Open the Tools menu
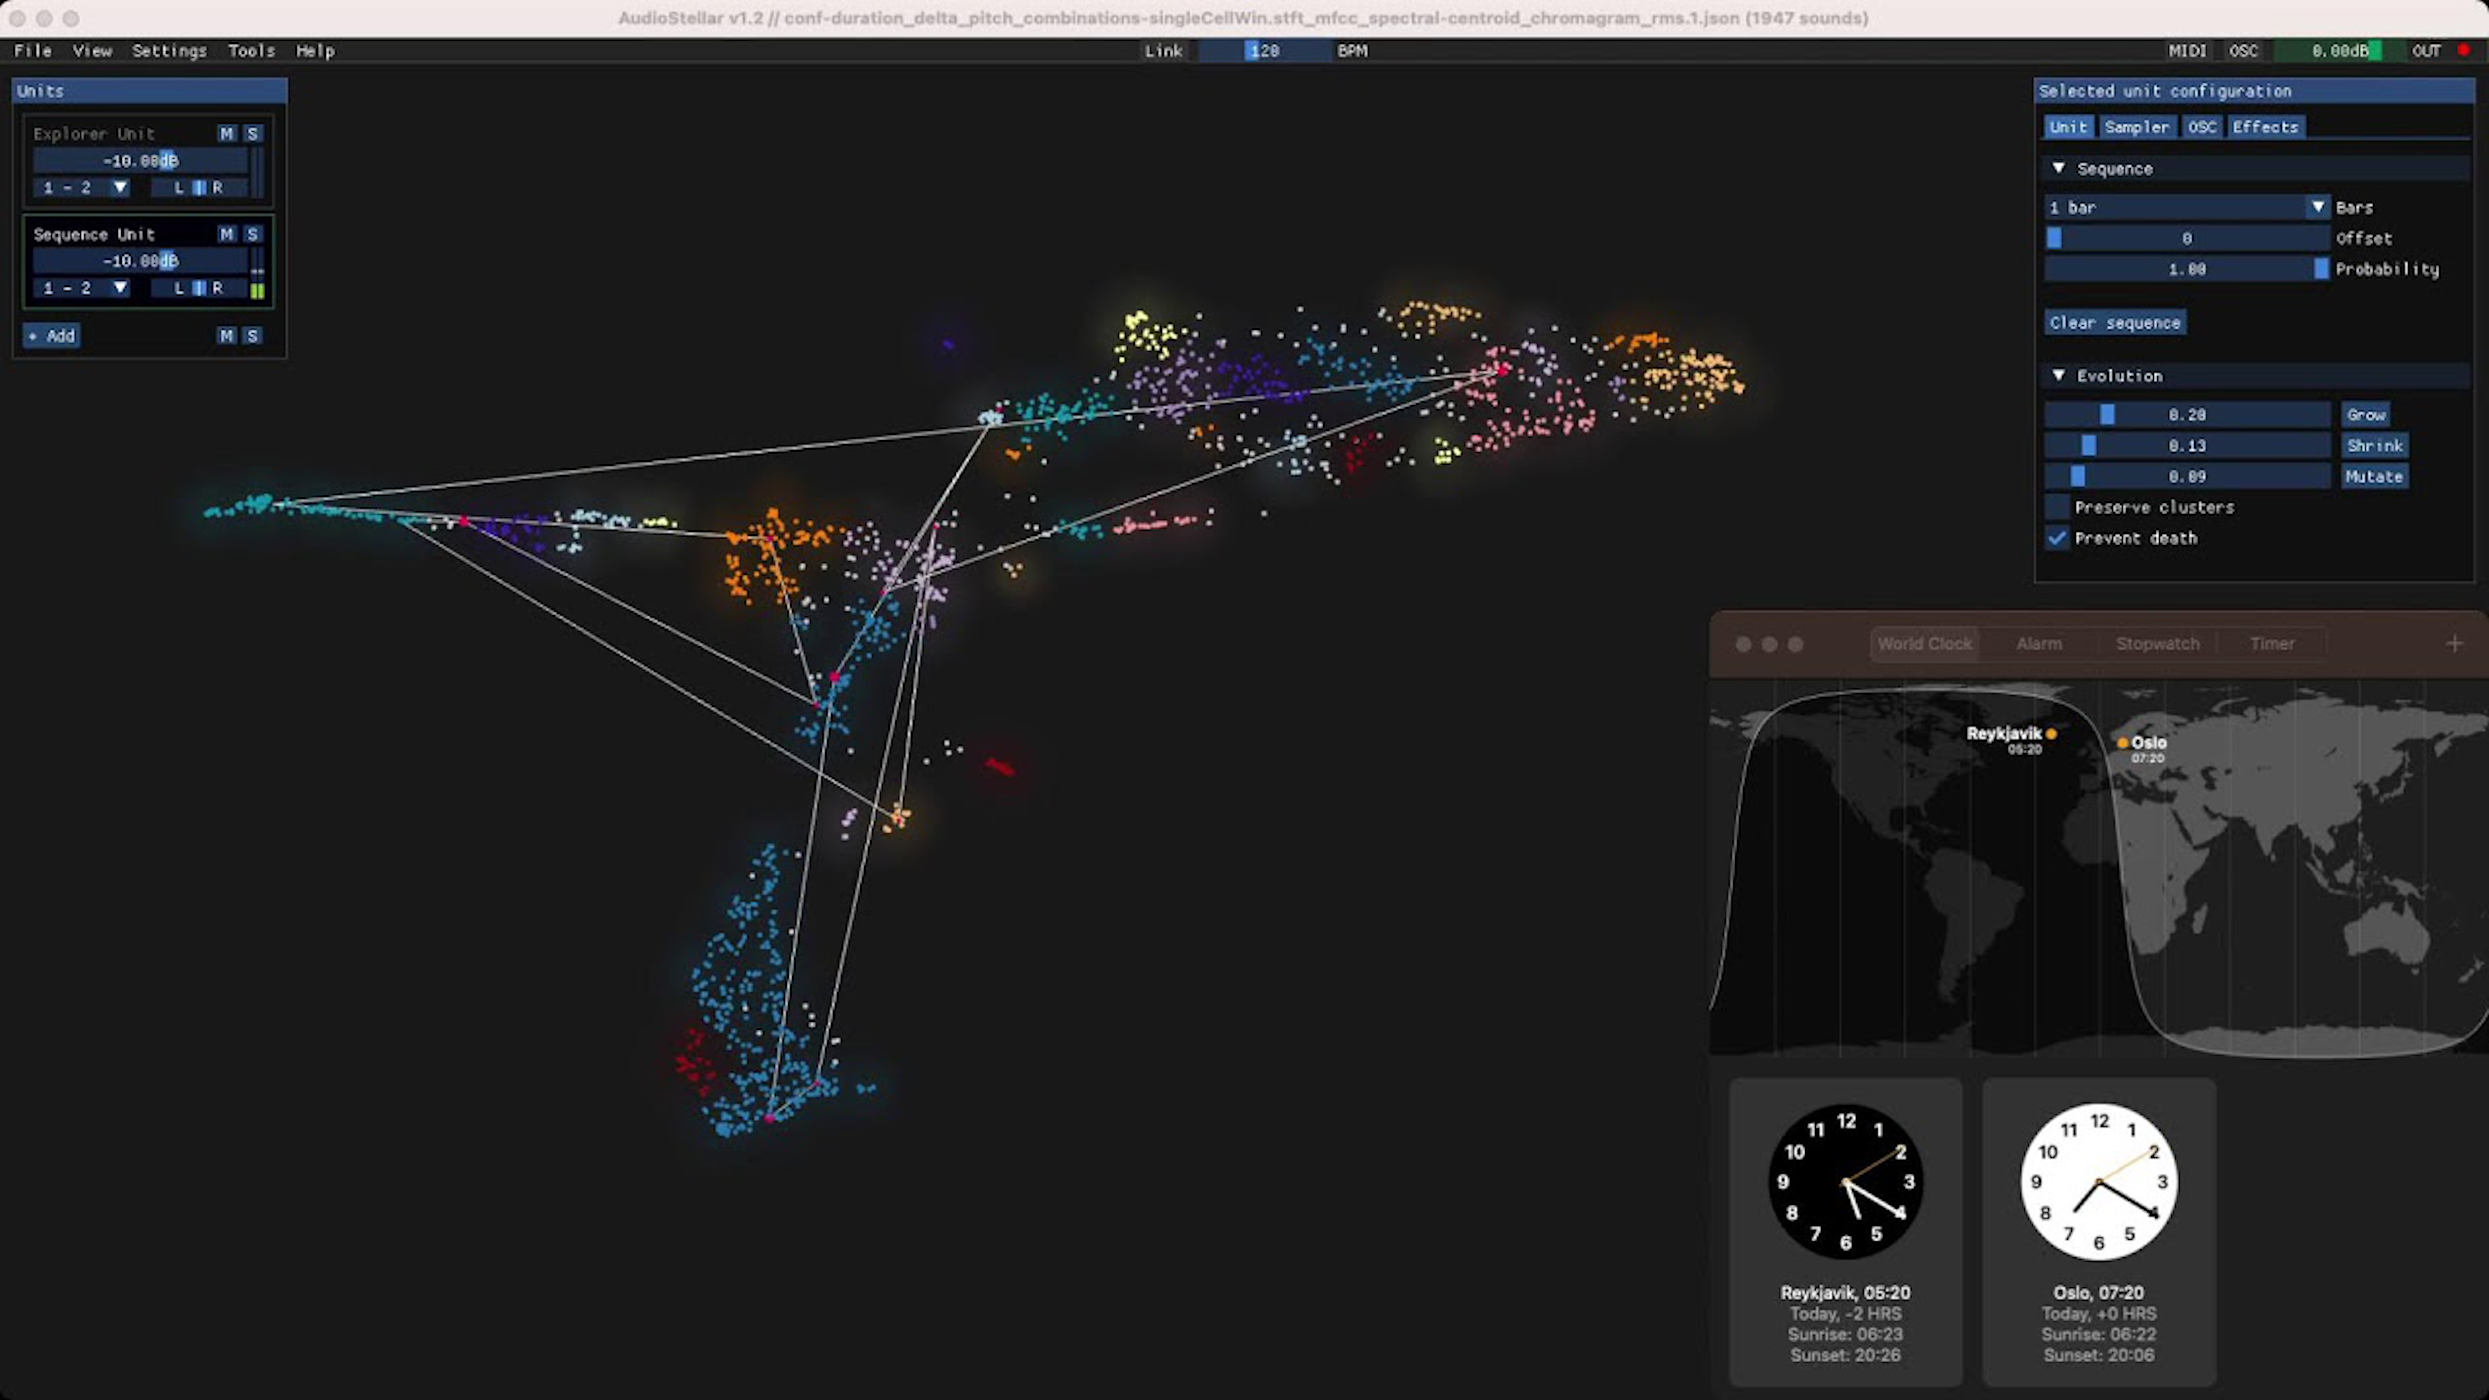2489x1400 pixels. pyautogui.click(x=251, y=51)
